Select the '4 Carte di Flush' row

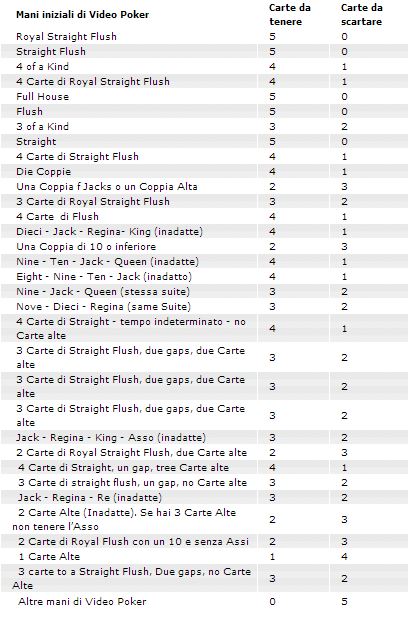pyautogui.click(x=204, y=216)
